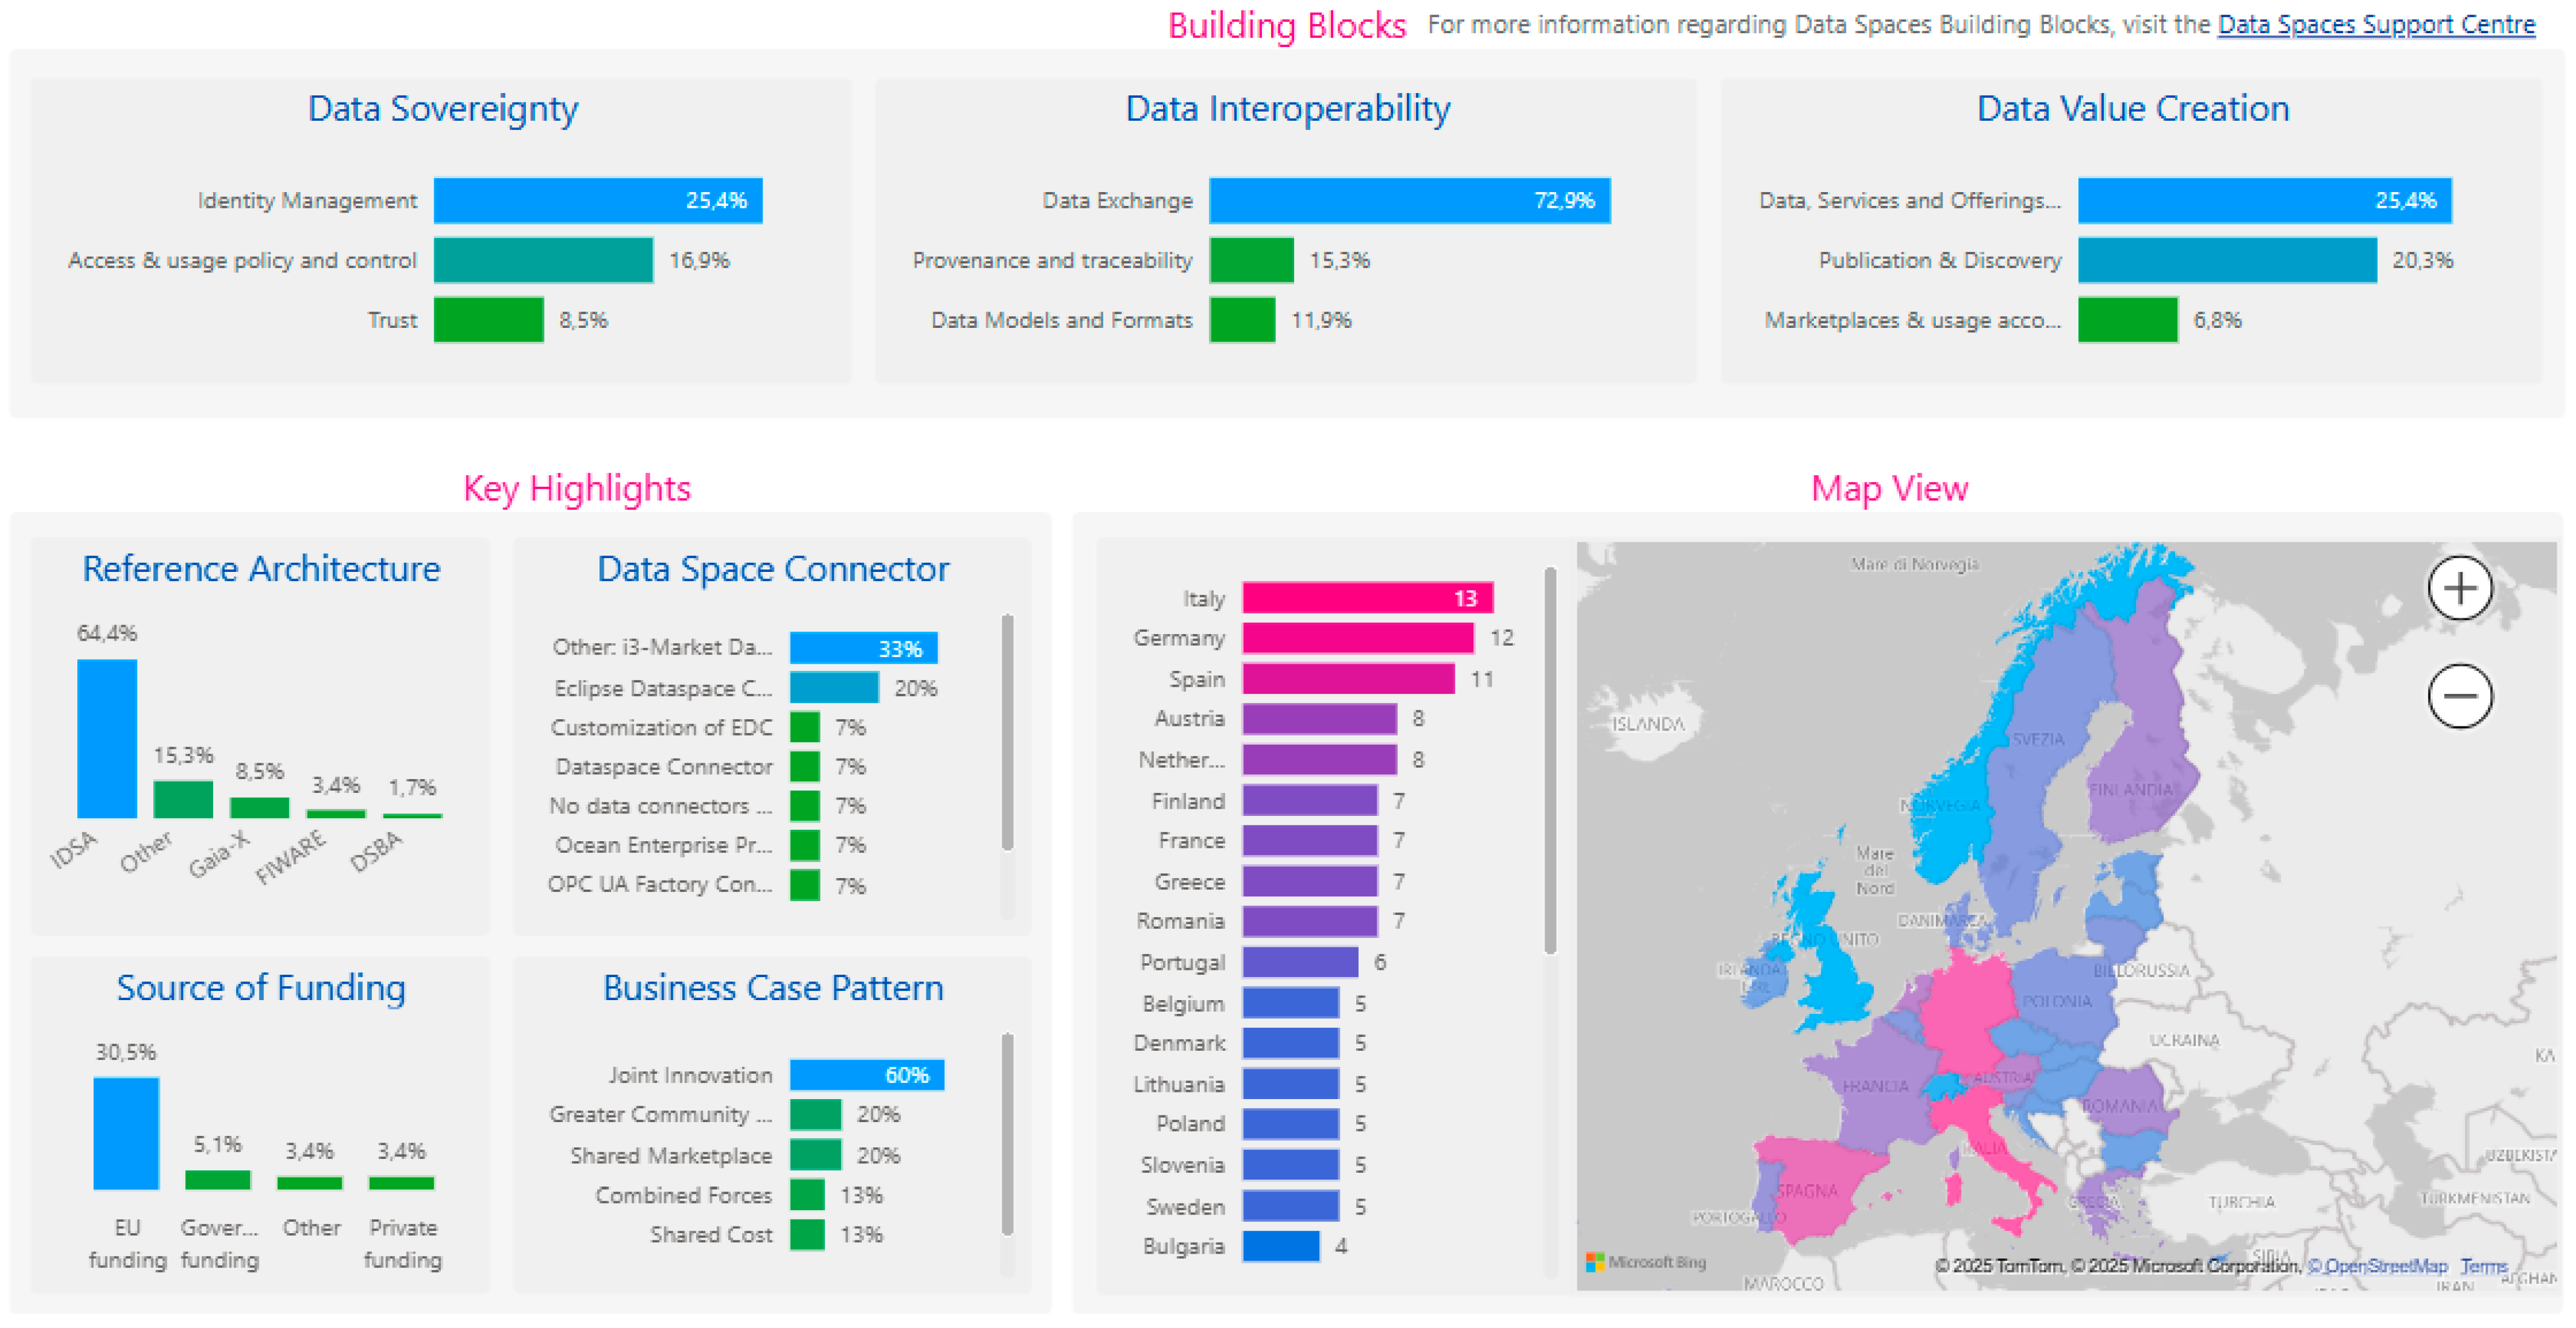This screenshot has height=1328, width=2576.
Task: Select OPC UA Factory Connector bar
Action: point(805,885)
